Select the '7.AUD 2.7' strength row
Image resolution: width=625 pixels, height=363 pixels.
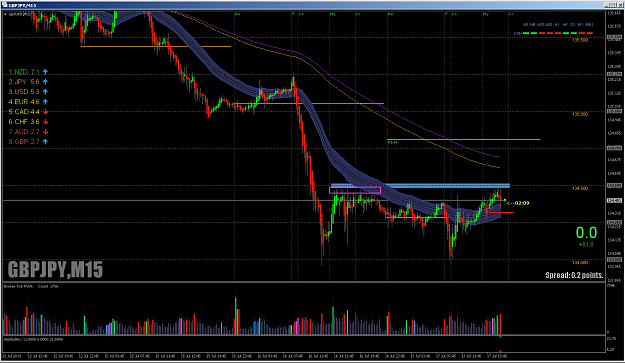click(x=28, y=132)
